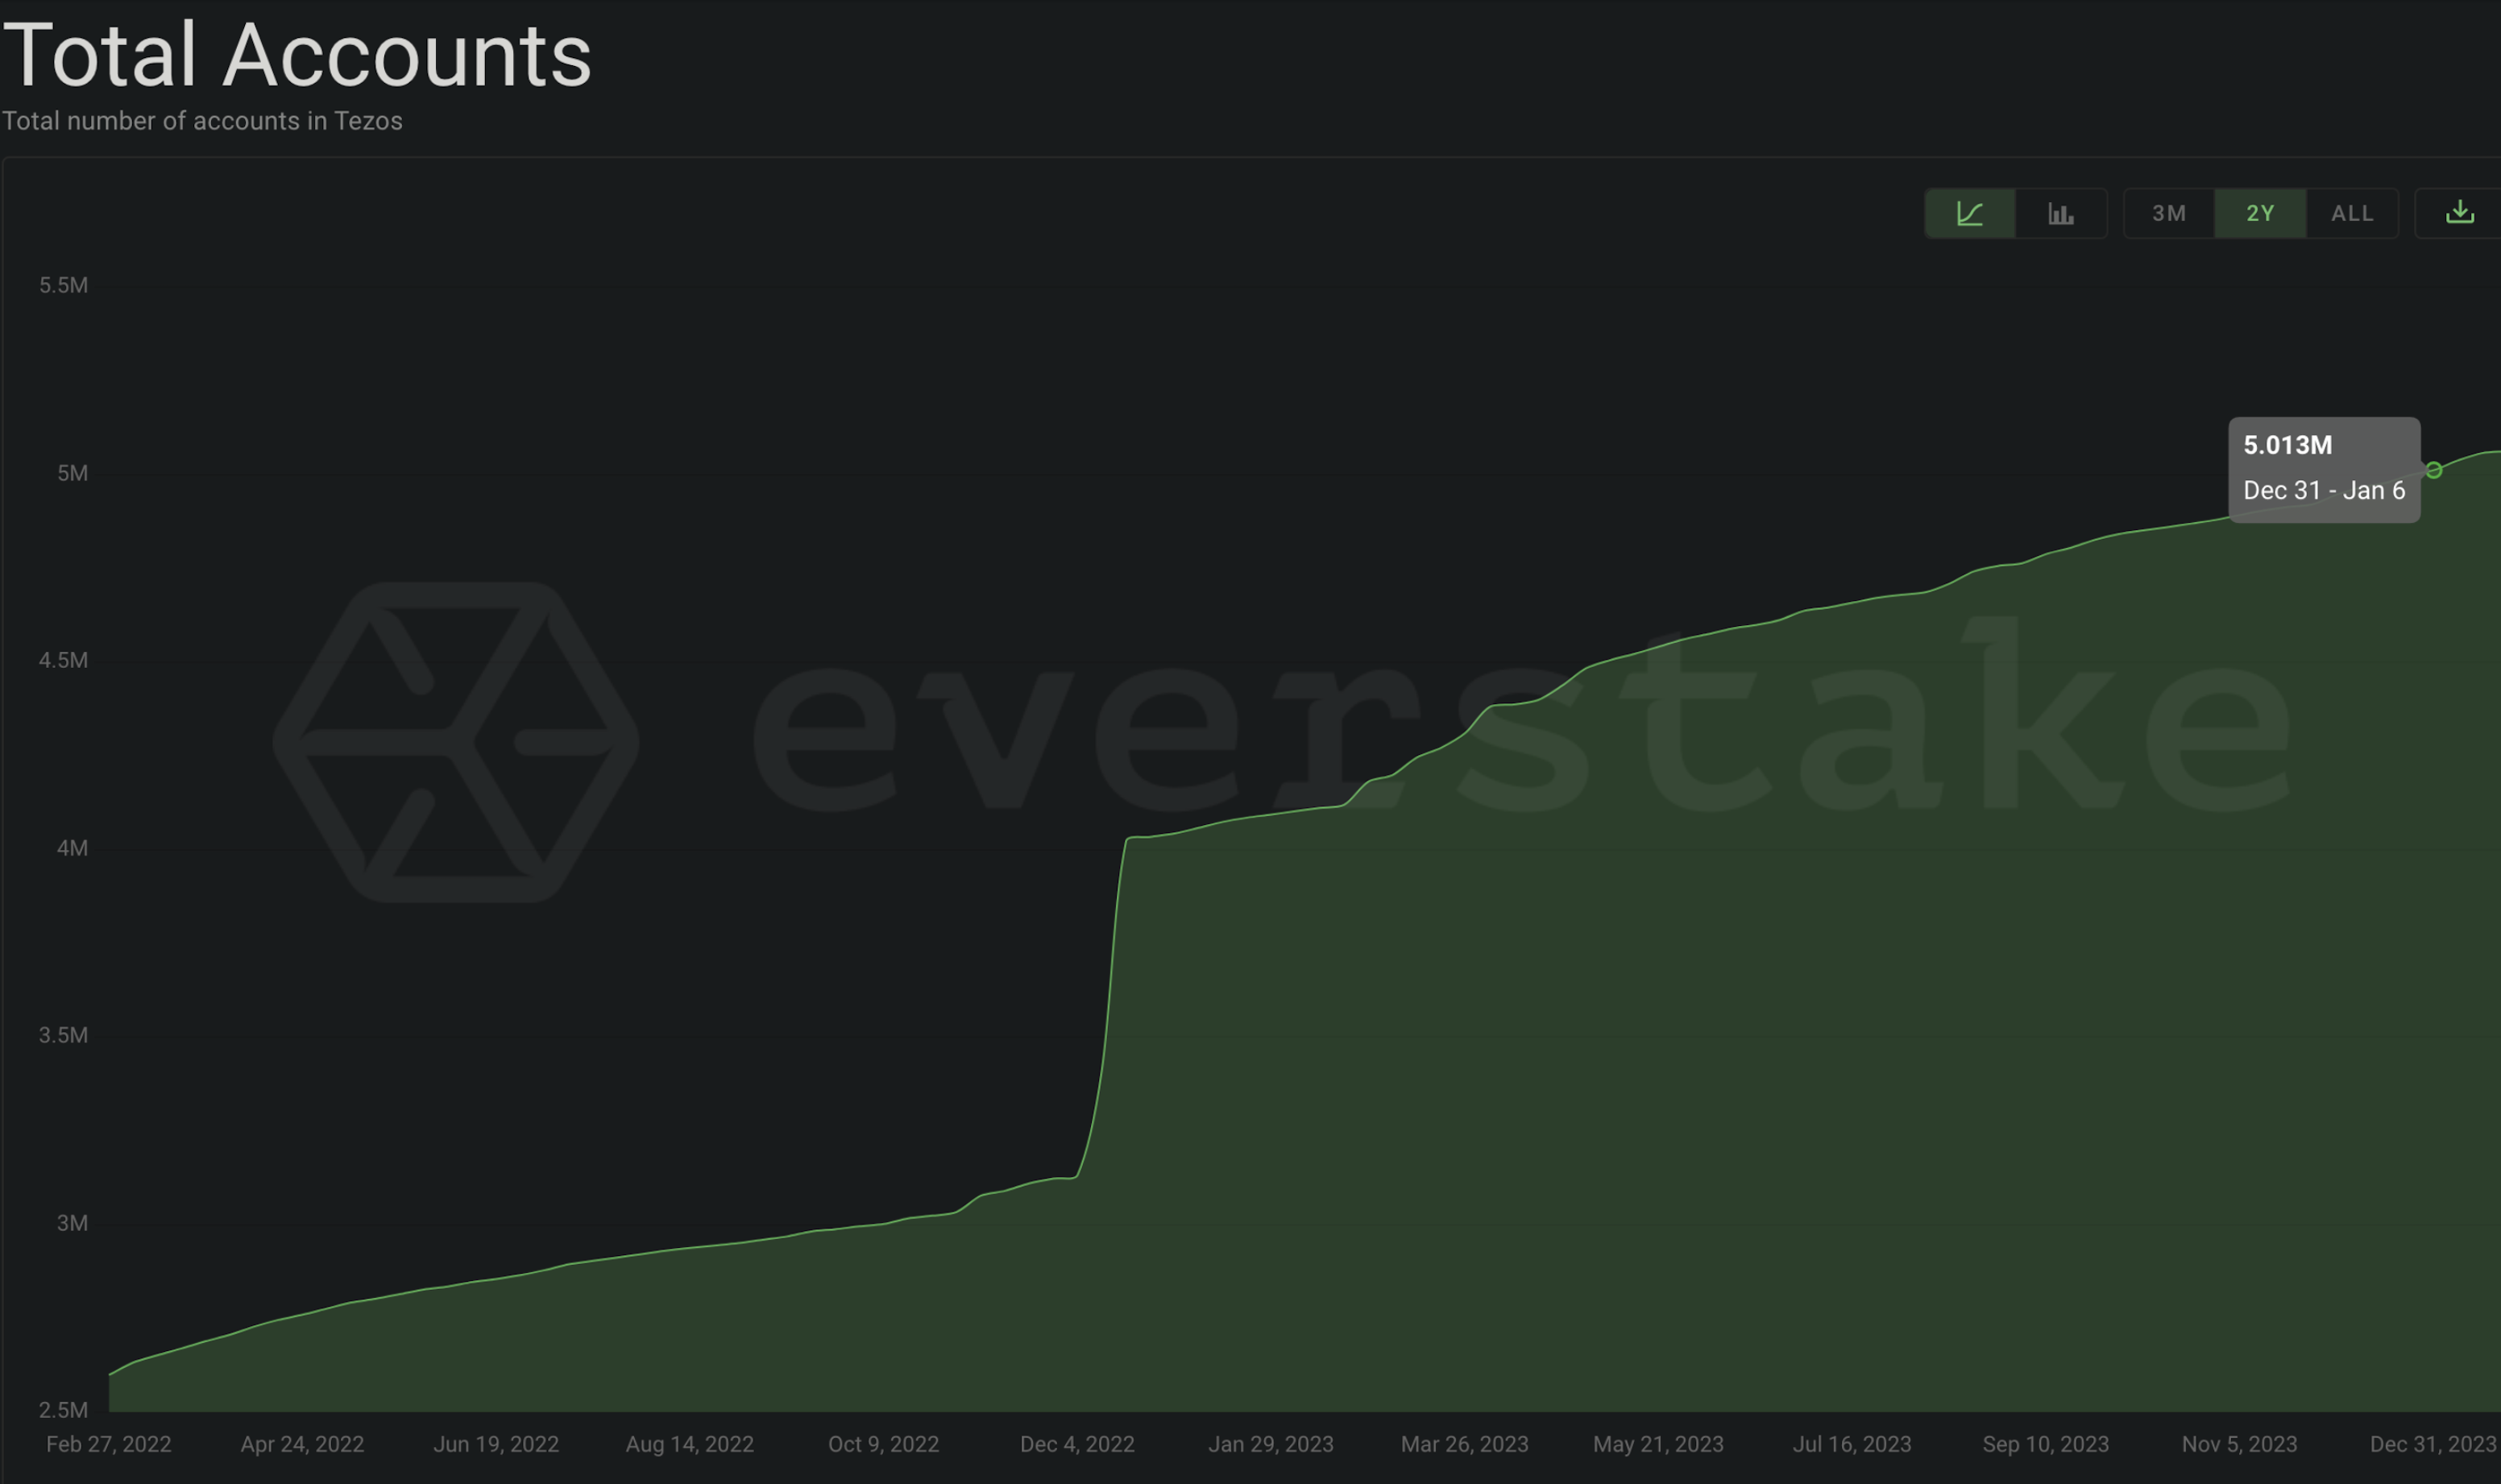Select the 3M time range
The width and height of the screenshot is (2501, 1484).
click(x=2169, y=213)
